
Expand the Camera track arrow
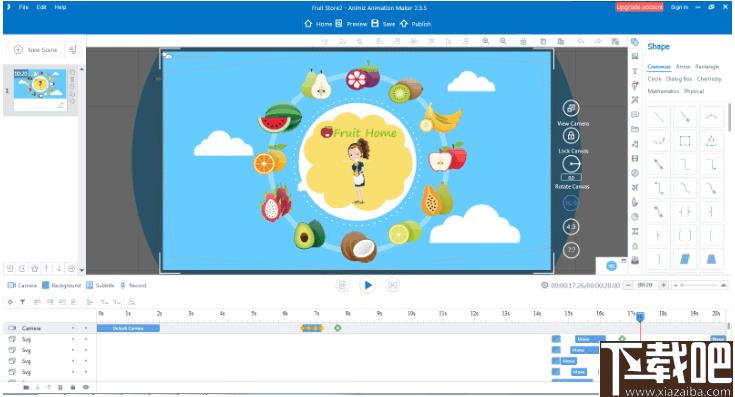pos(73,328)
